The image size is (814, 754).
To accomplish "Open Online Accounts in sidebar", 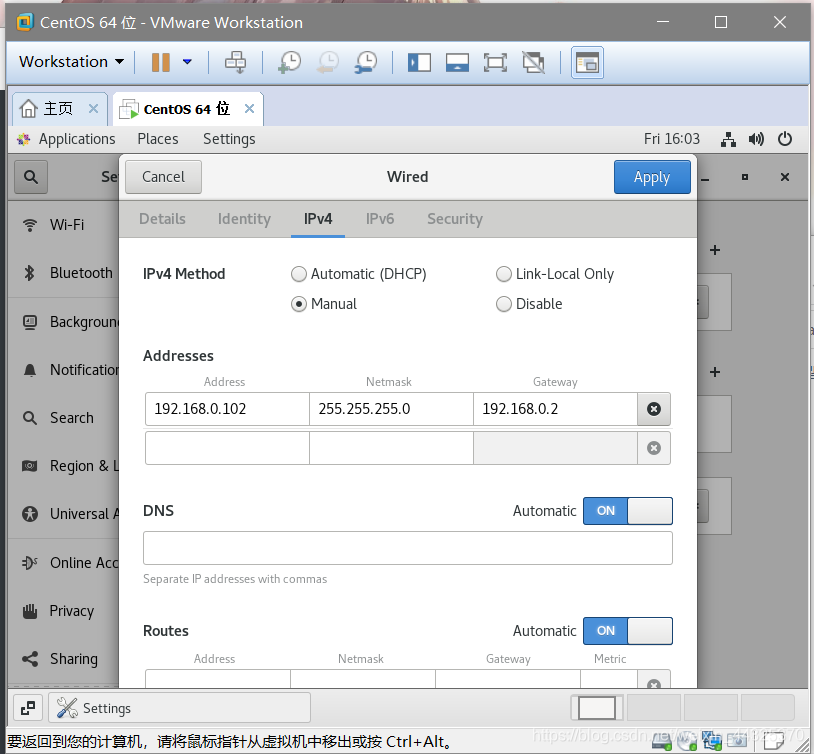I will (x=63, y=563).
